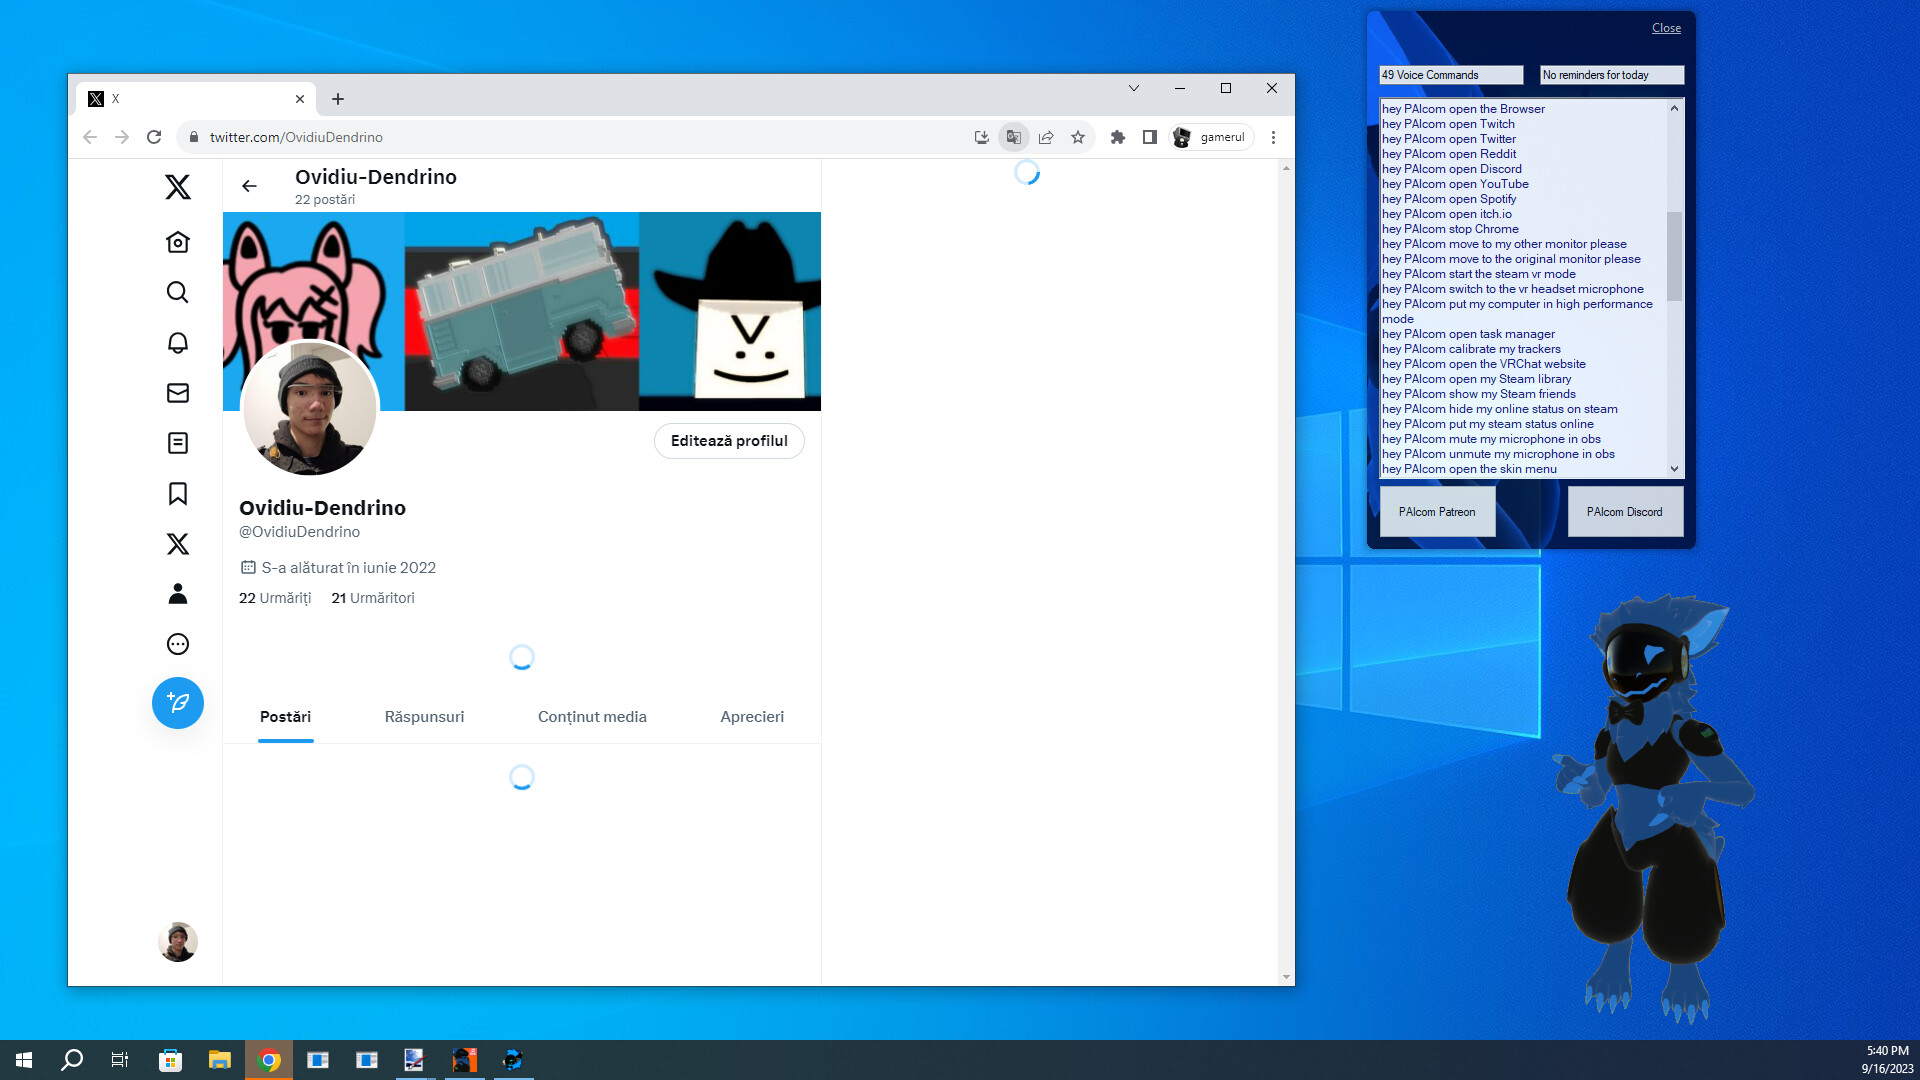This screenshot has width=1920, height=1080.
Task: Click the Răspunsuri tab on profile
Action: [x=423, y=716]
